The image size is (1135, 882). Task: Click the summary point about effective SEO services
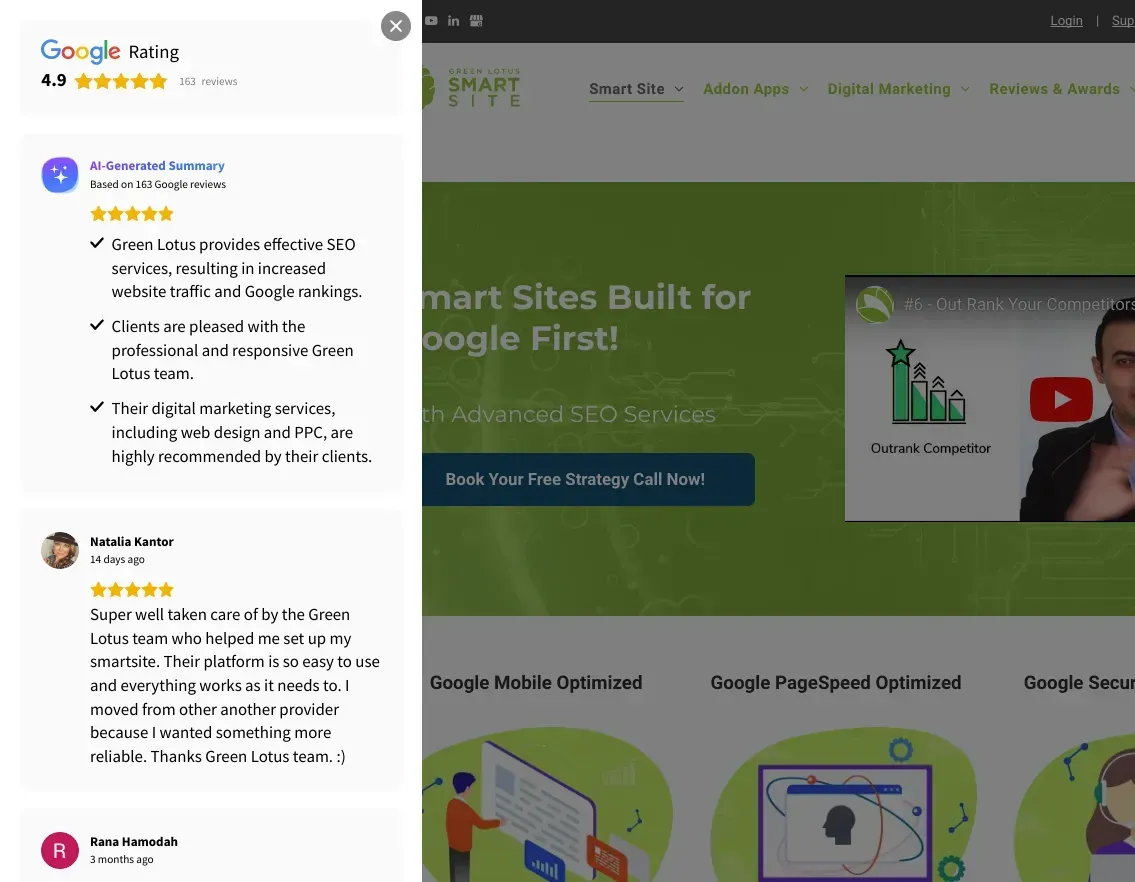[x=237, y=268]
